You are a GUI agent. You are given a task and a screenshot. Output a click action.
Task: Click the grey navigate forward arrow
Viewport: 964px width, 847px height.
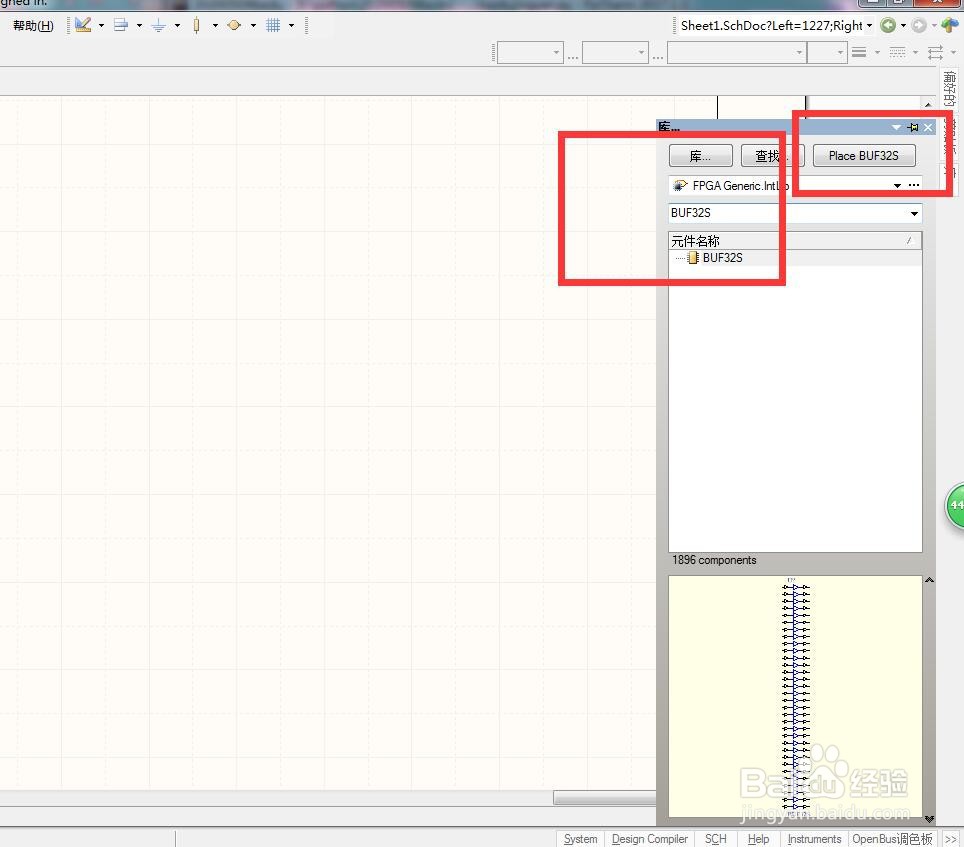point(919,25)
